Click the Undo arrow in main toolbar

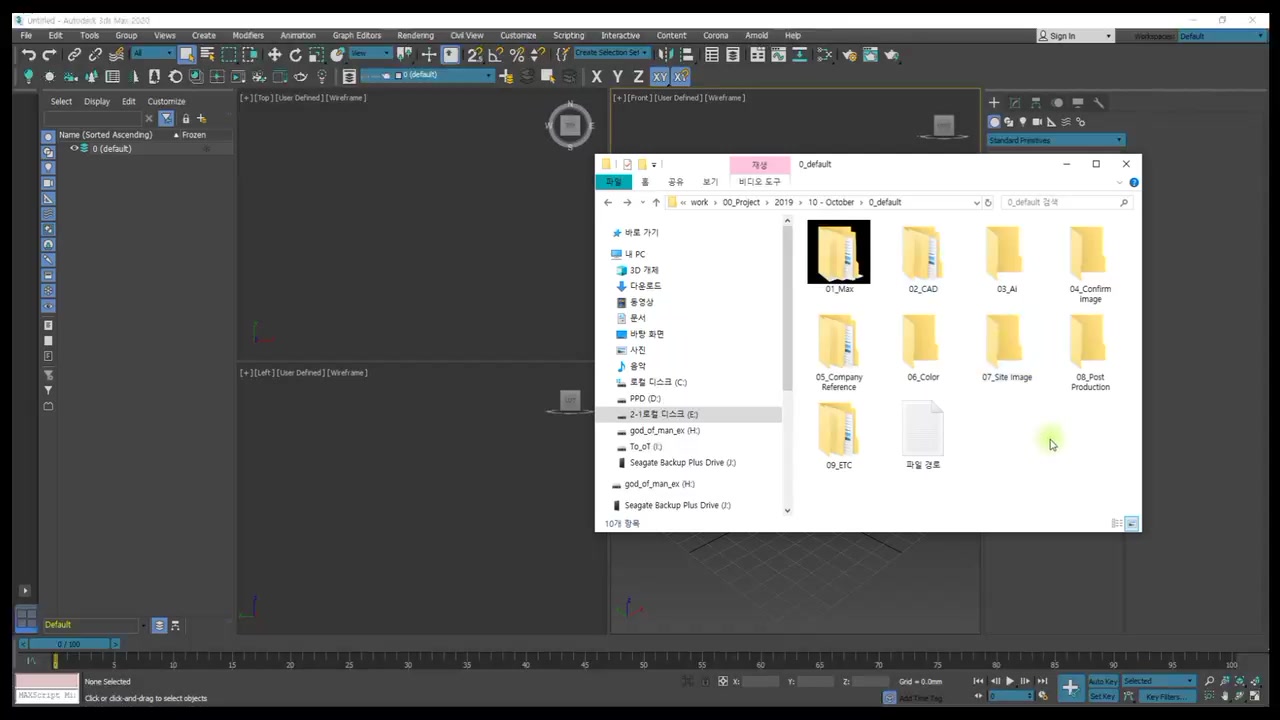(28, 55)
